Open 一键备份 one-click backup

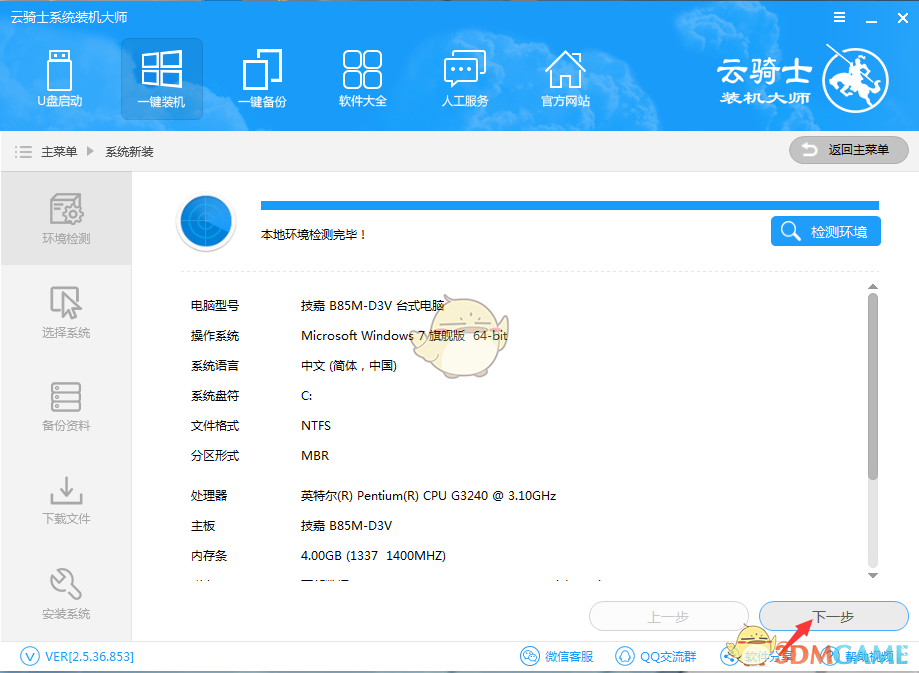(262, 78)
